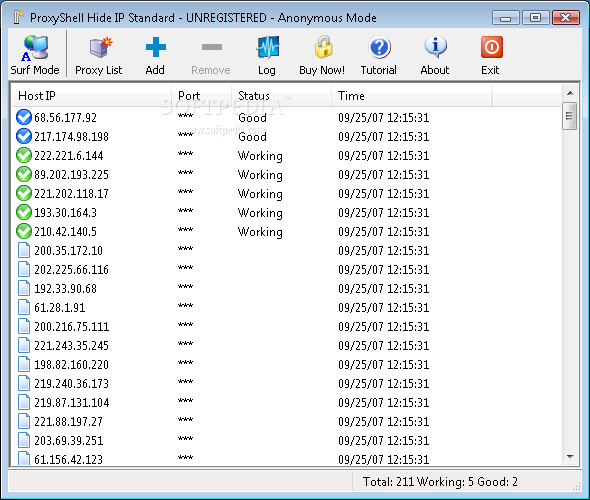The height and width of the screenshot is (500, 590).
Task: Close the ProxyShell window
Action: (x=565, y=17)
